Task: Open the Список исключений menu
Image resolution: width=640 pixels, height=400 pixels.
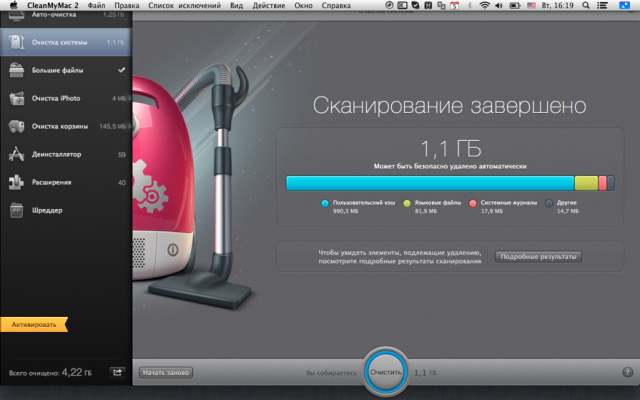Action: pos(184,5)
